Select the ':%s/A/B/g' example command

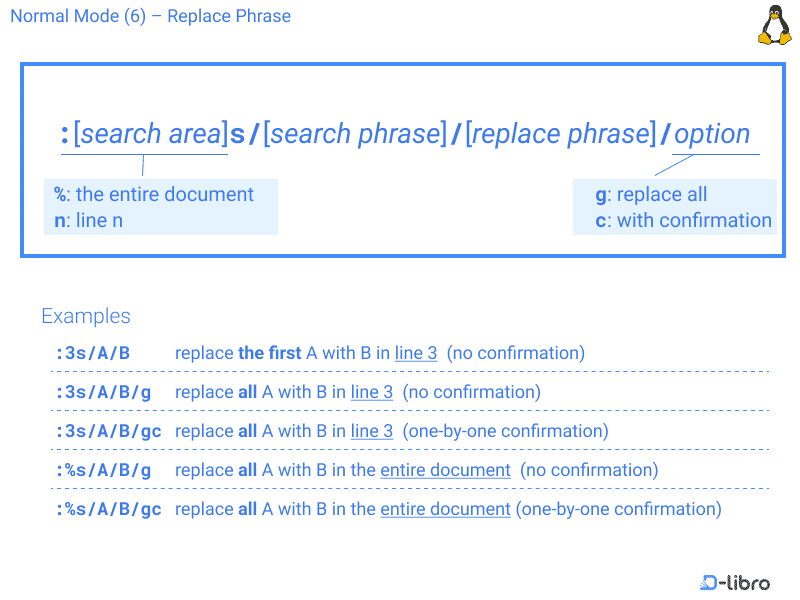tap(104, 470)
